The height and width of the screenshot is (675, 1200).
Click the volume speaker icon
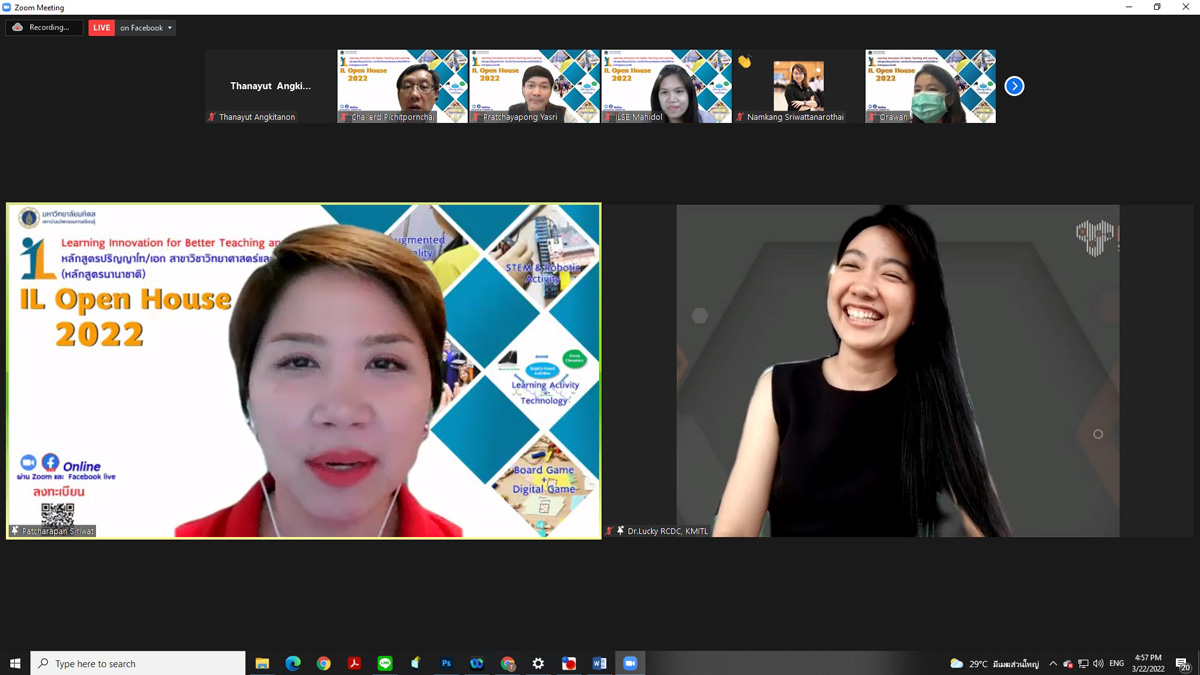click(x=1098, y=663)
